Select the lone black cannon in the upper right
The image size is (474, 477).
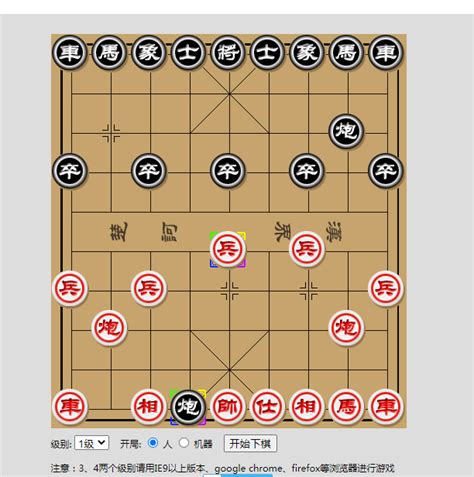[346, 131]
